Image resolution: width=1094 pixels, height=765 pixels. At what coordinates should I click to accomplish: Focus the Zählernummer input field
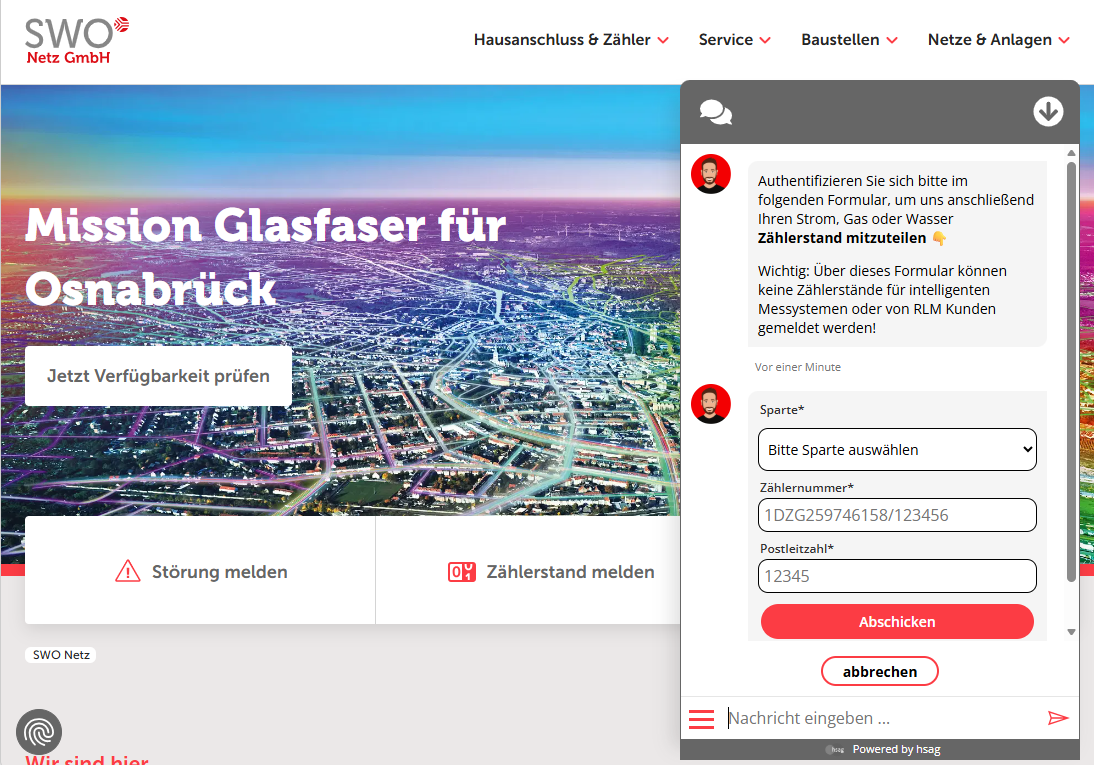(897, 515)
